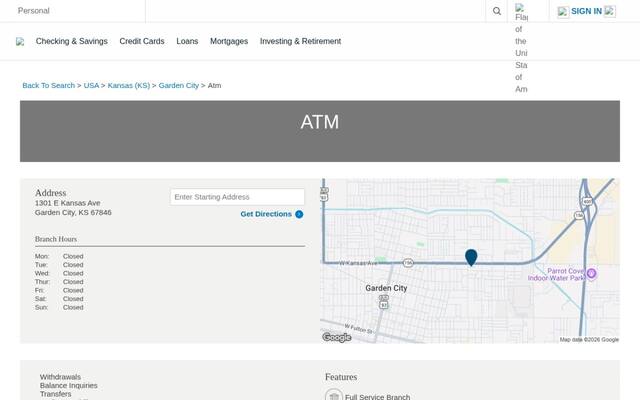Click the image icon left of SIGN IN

(563, 12)
